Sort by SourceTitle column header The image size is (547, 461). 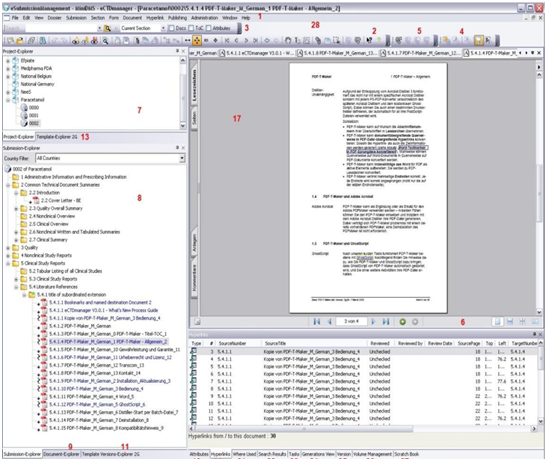tap(275, 343)
